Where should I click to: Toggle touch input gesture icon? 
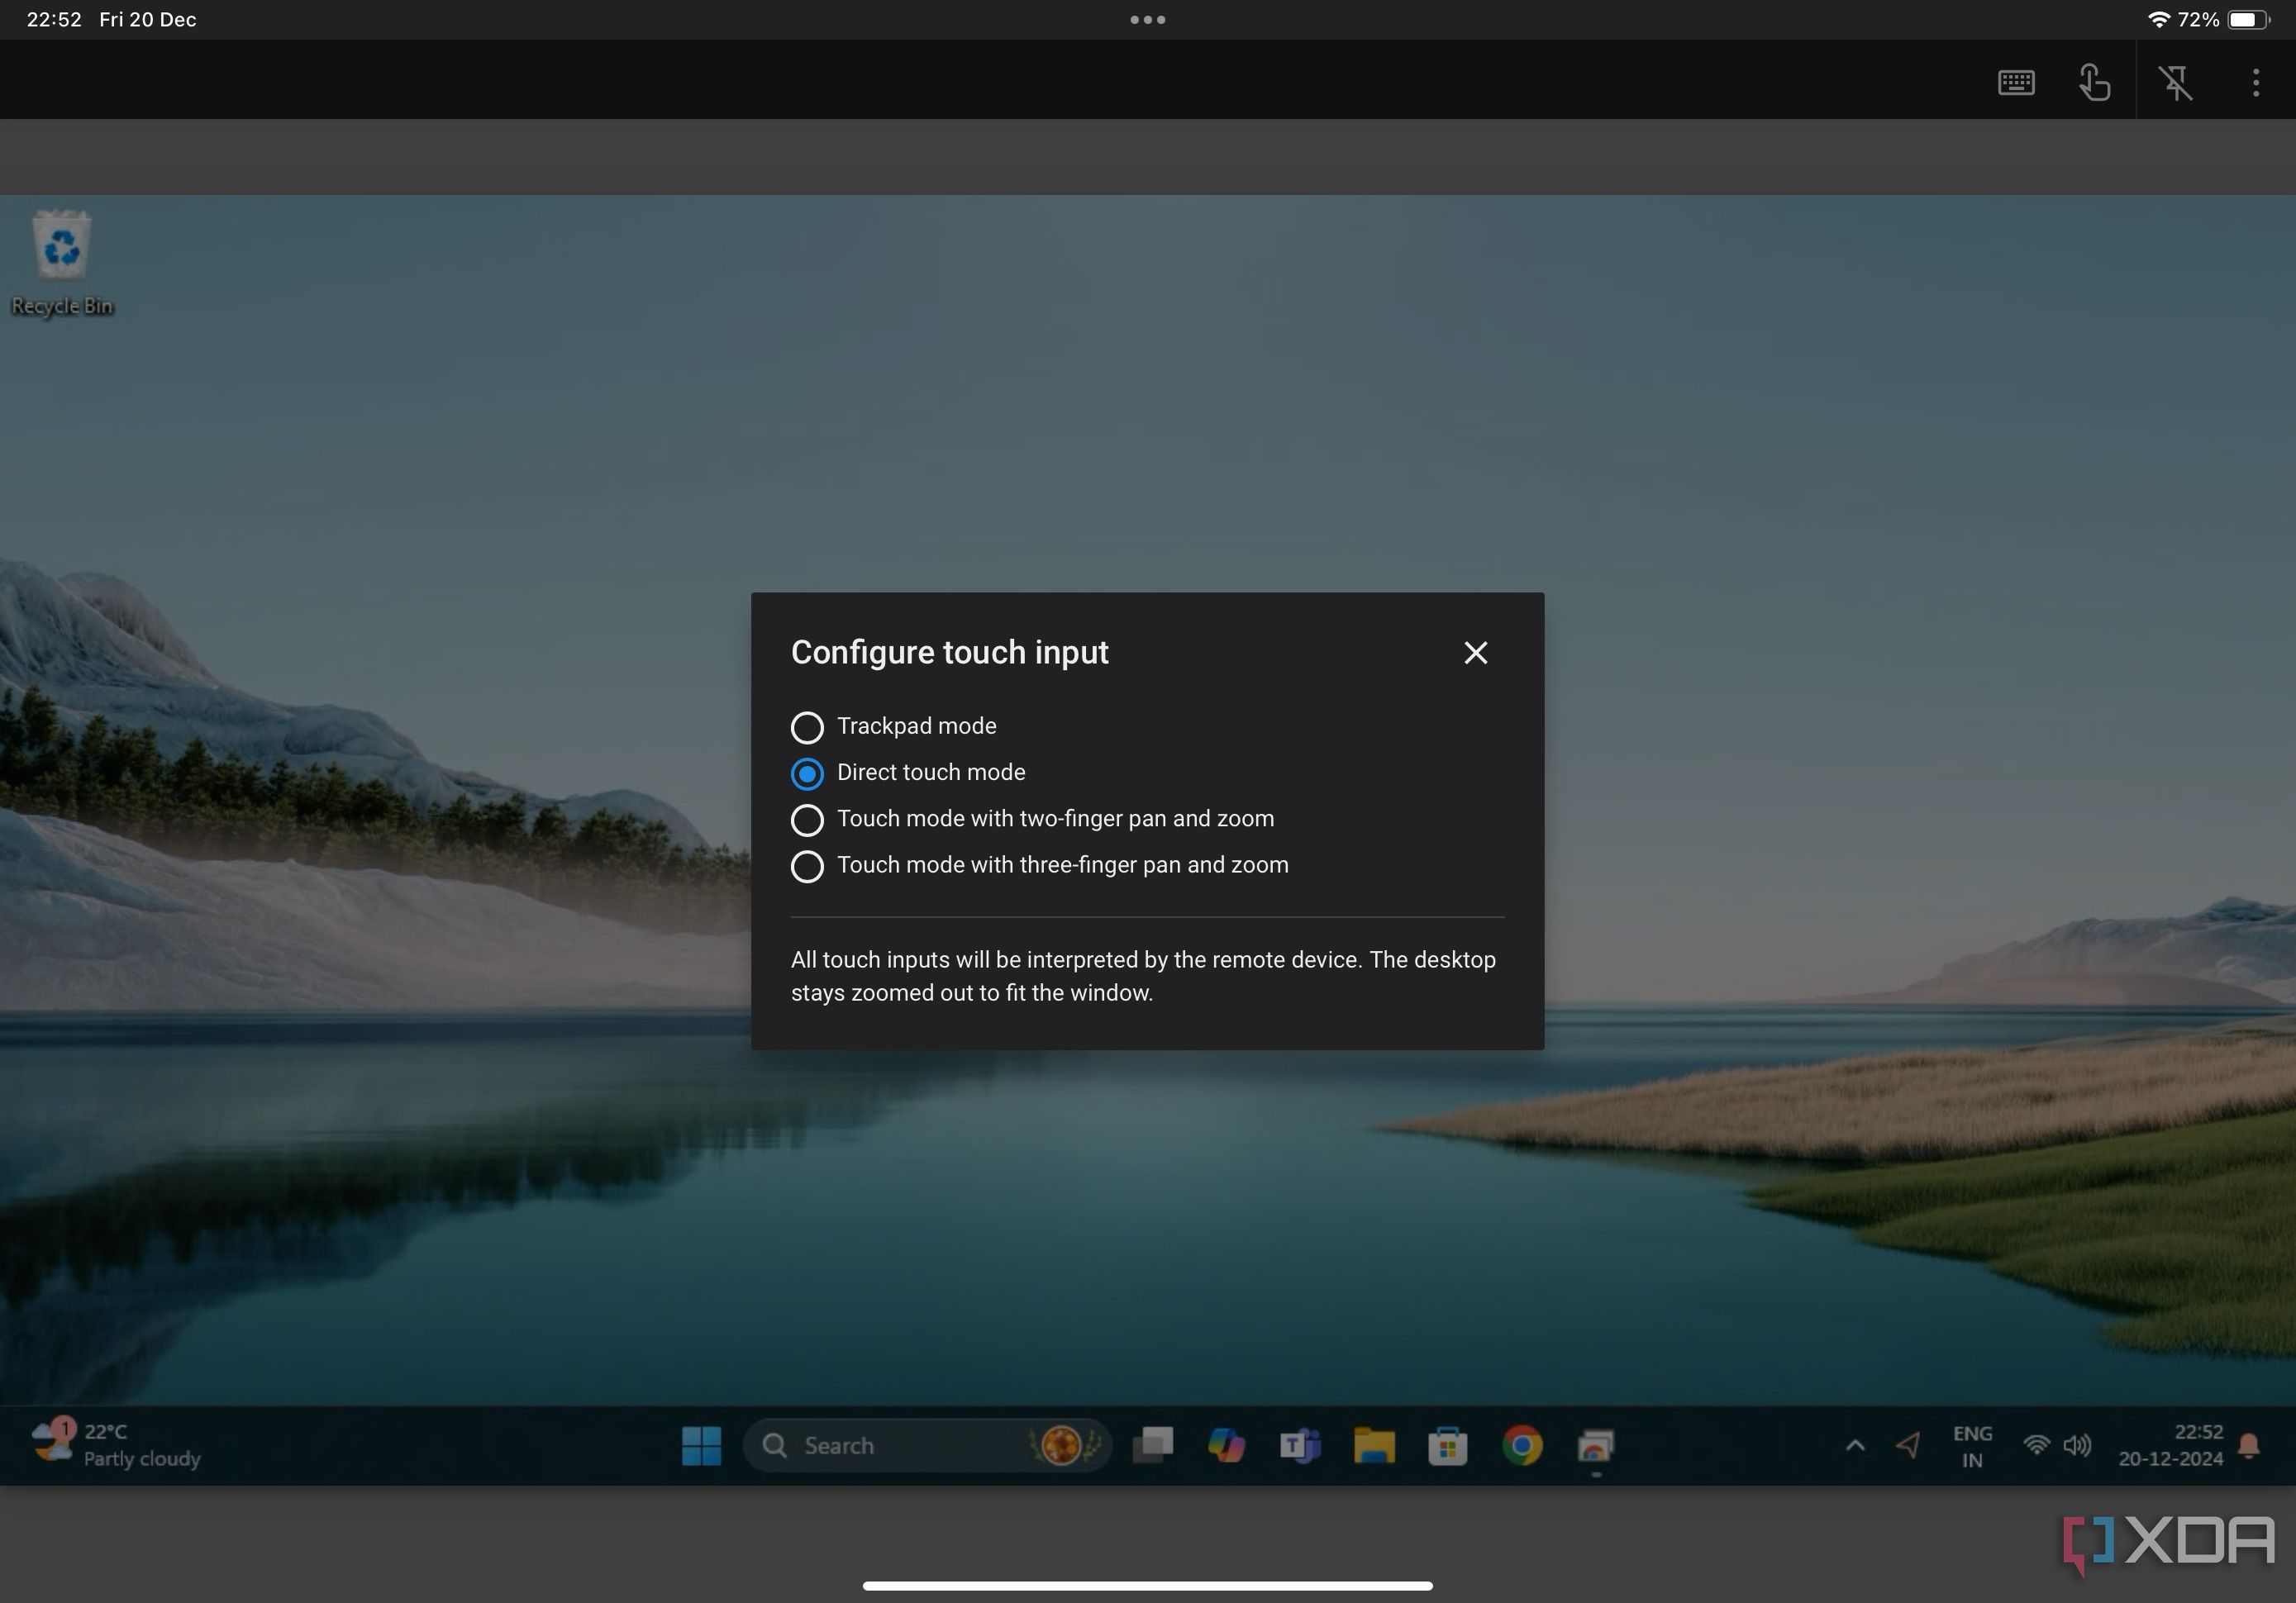click(2095, 83)
